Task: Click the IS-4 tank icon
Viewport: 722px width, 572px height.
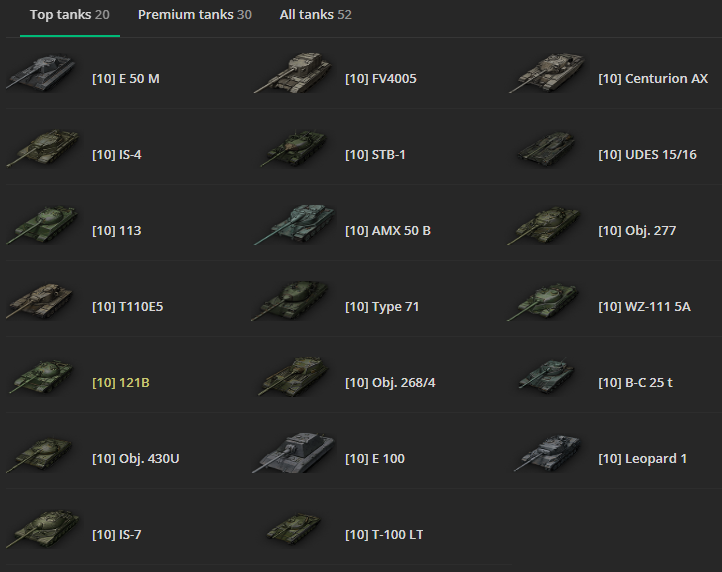Action: 42,148
